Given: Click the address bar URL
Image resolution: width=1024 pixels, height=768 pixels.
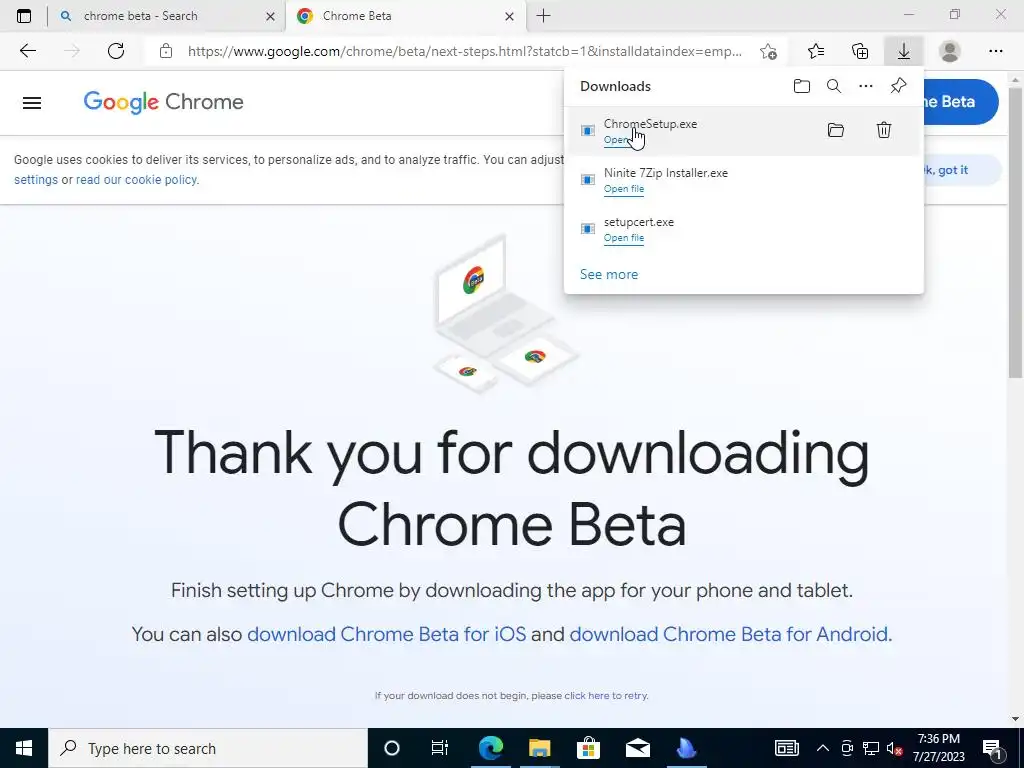Looking at the screenshot, I should [464, 51].
